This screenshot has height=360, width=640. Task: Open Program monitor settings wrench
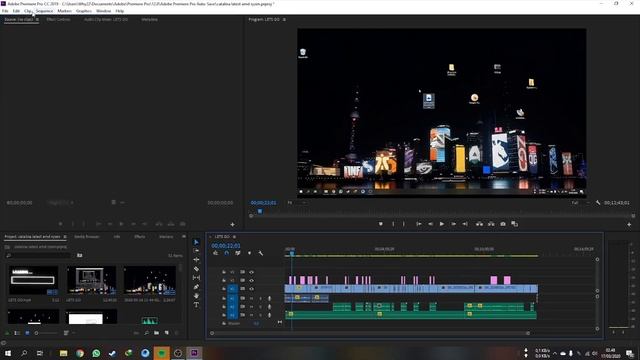(598, 202)
